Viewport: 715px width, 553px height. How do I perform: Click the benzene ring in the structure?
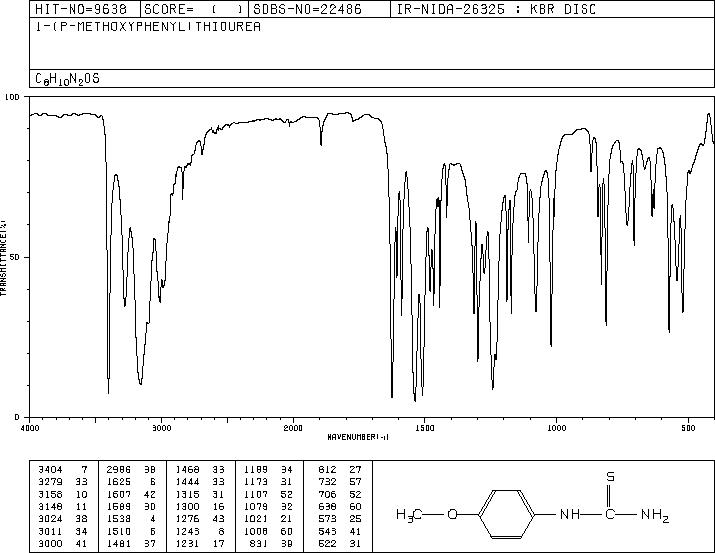[507, 514]
